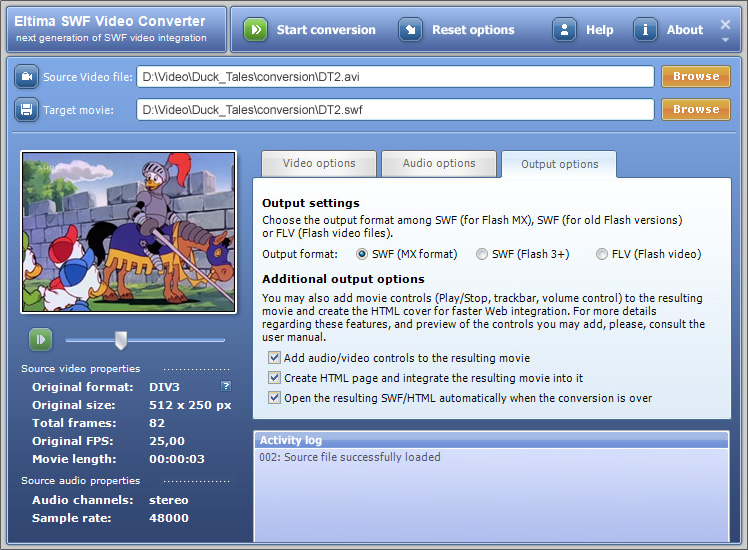
Task: Click the 'Source audio properties' label
Action: (81, 481)
